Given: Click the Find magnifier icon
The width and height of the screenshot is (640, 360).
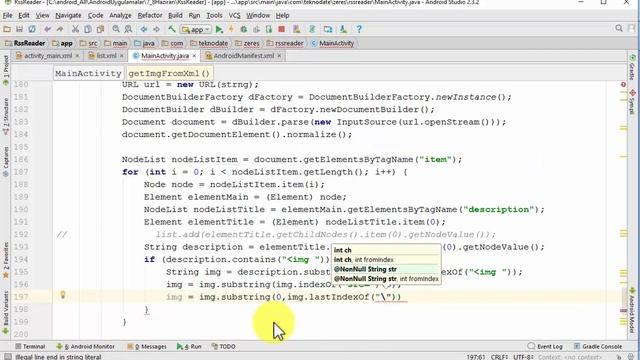Looking at the screenshot, I should click(x=116, y=29).
